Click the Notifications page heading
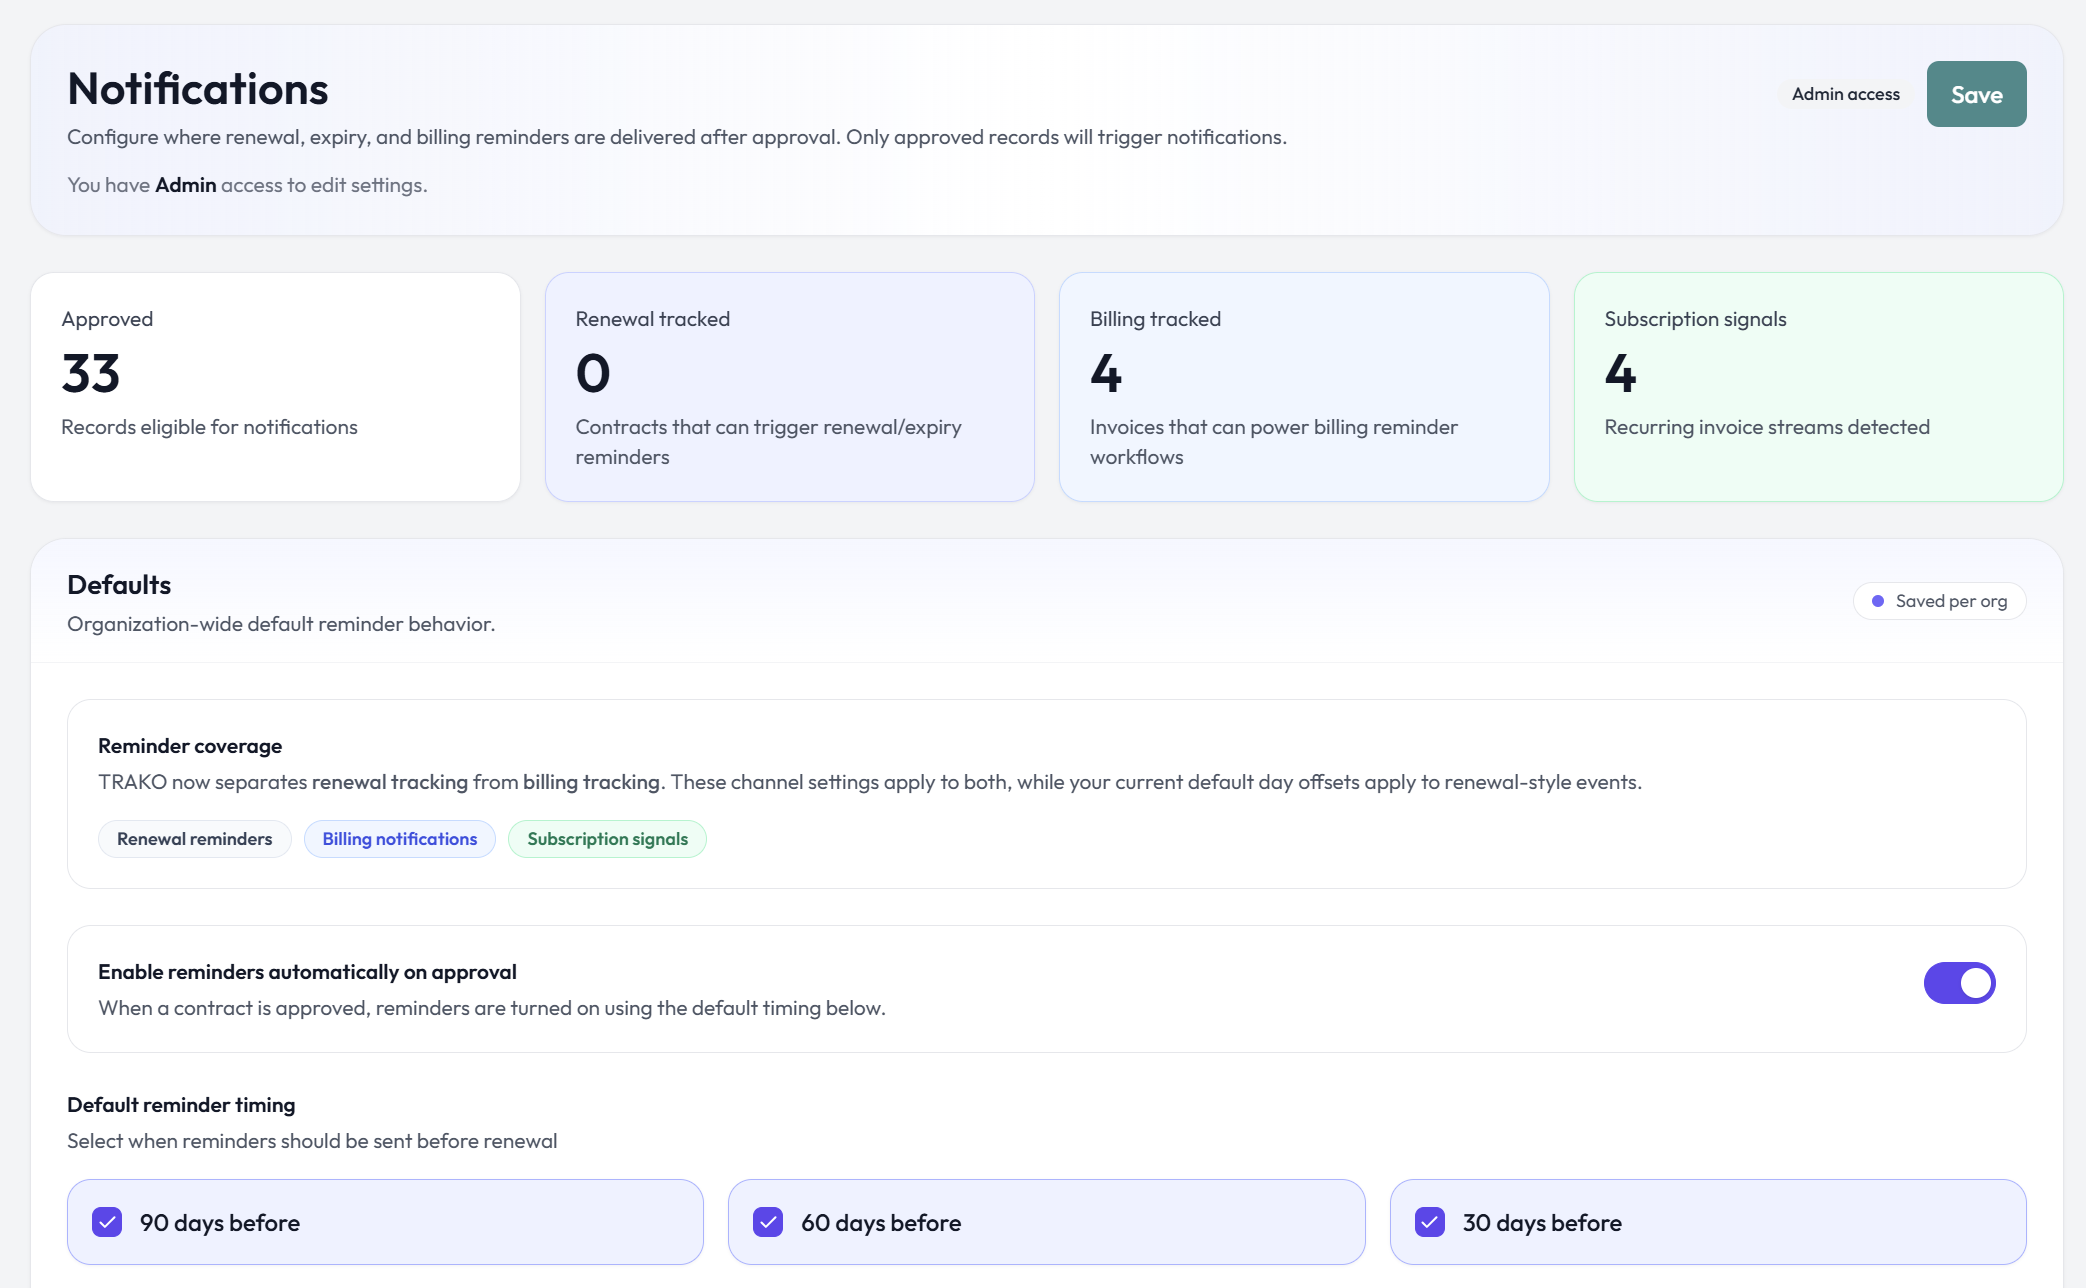 pos(197,89)
